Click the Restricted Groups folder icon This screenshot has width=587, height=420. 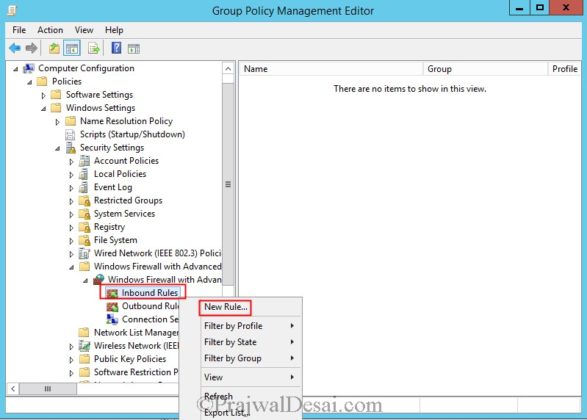[85, 201]
